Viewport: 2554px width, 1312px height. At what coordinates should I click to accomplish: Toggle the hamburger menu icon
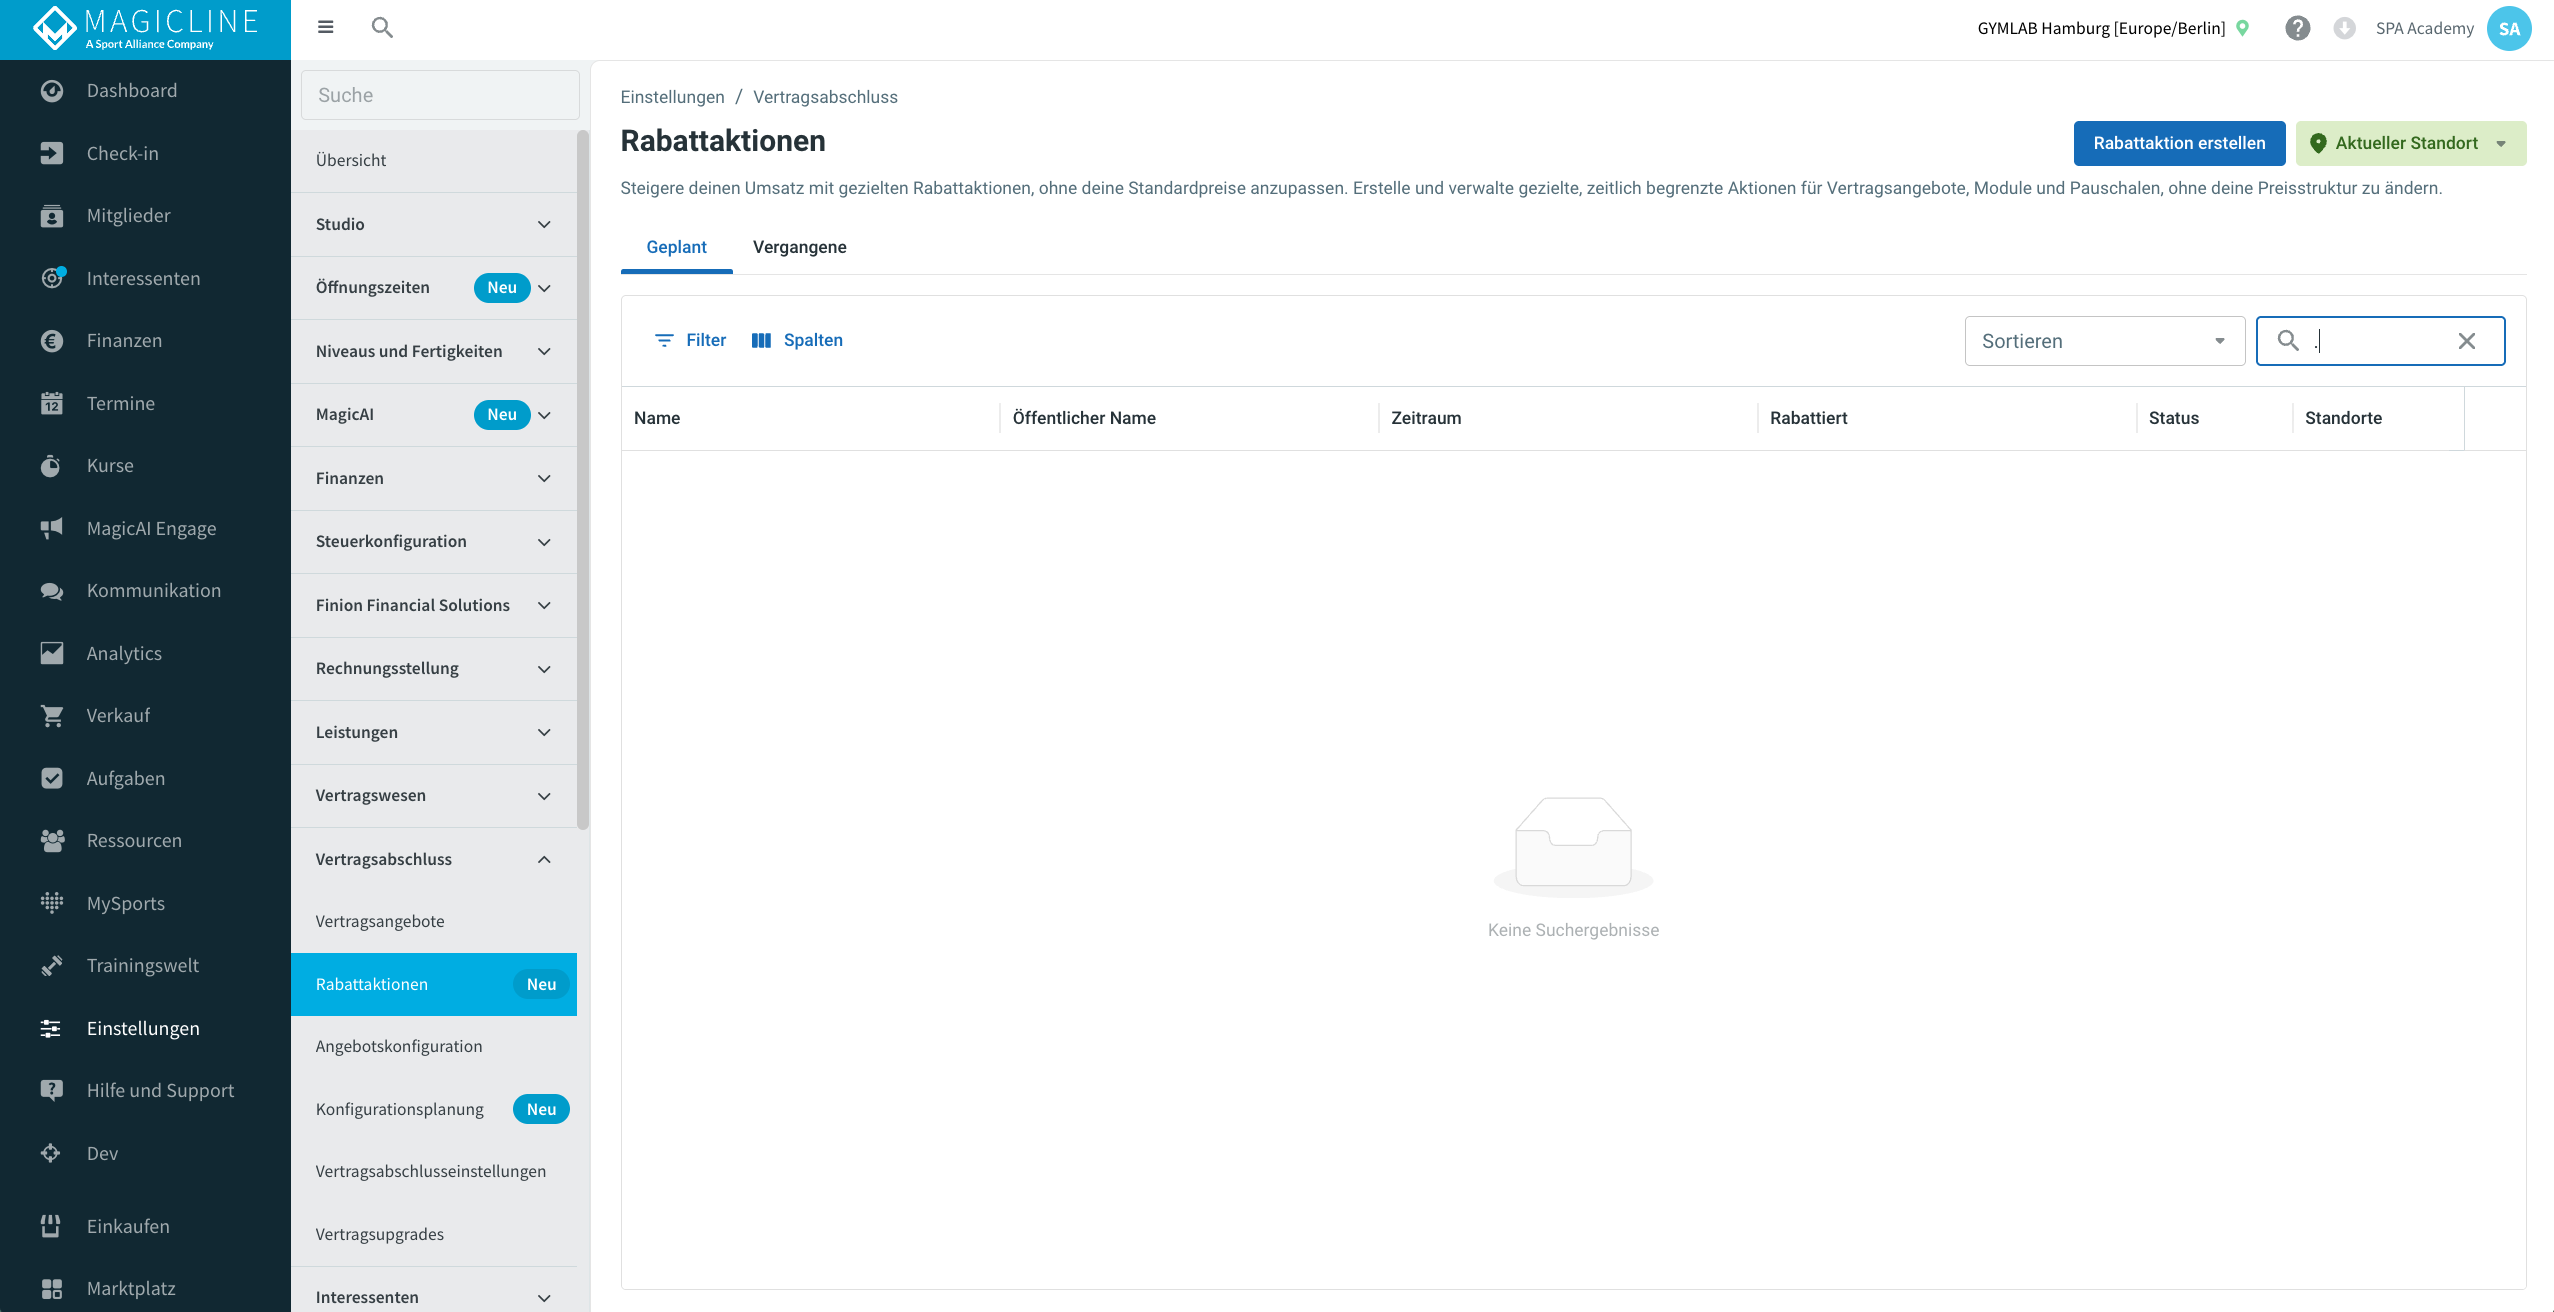click(x=325, y=27)
